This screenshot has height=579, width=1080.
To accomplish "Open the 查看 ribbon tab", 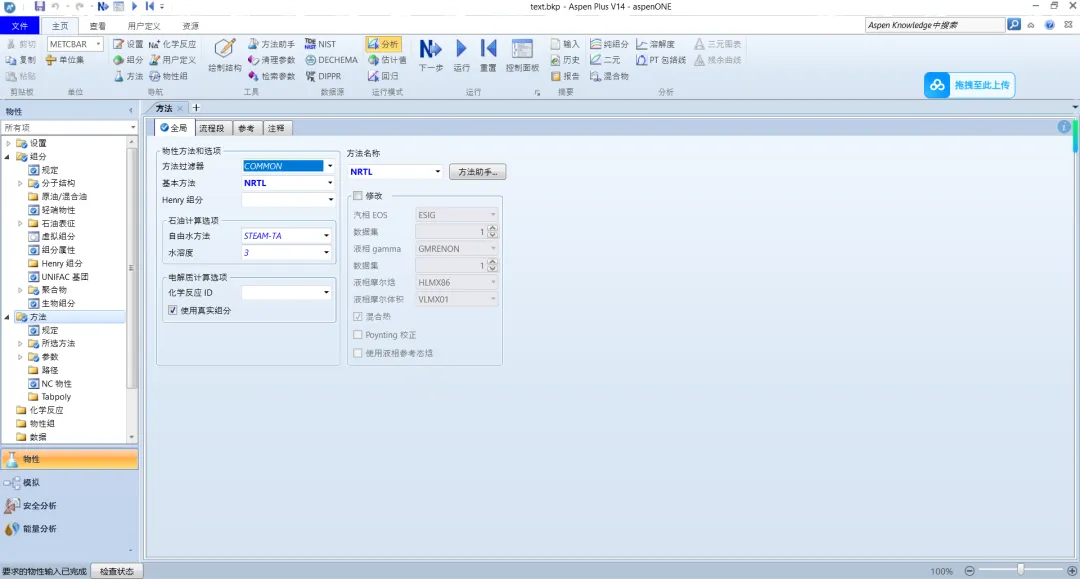I will coord(98,26).
